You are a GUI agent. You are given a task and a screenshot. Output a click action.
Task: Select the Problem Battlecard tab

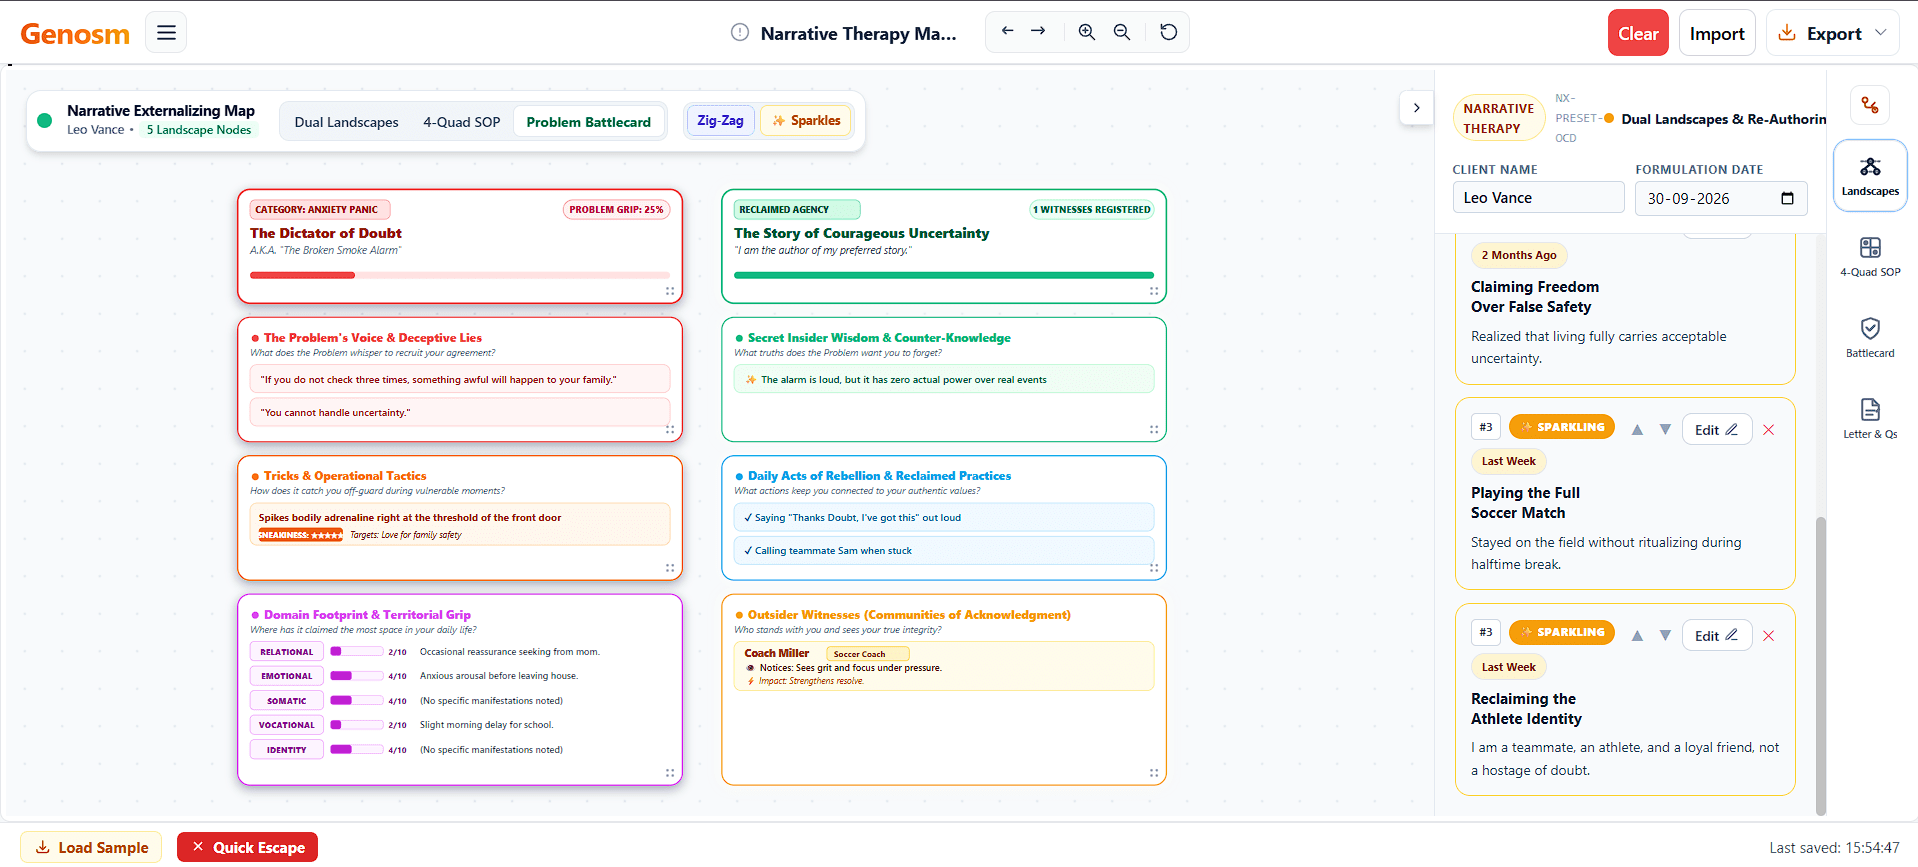pyautogui.click(x=588, y=122)
